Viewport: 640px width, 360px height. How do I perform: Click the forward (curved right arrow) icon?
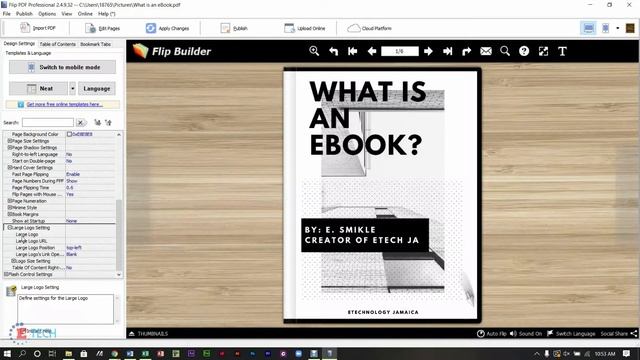tap(467, 51)
